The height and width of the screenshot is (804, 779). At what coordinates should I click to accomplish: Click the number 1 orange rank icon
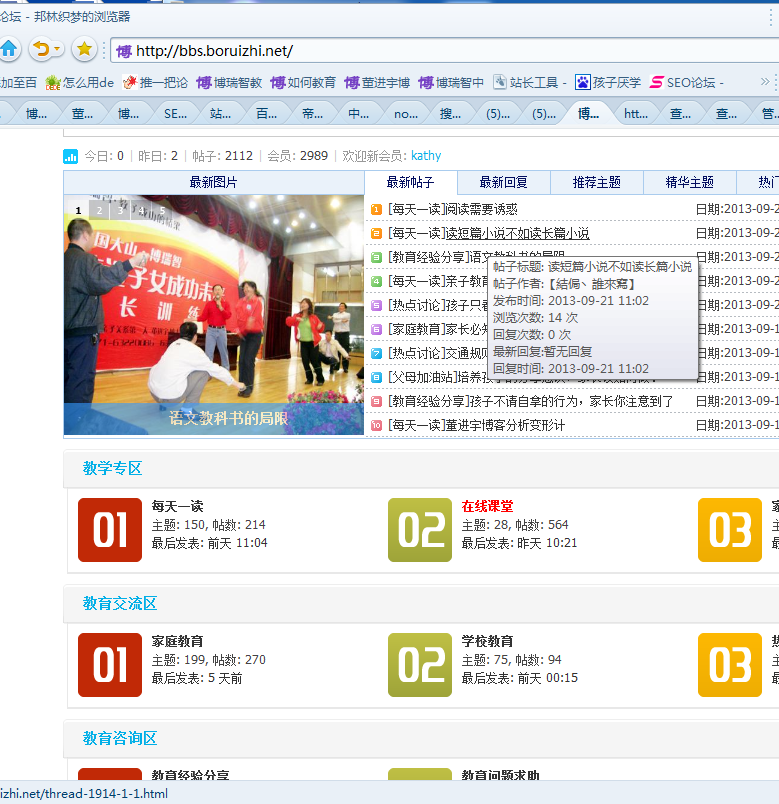pos(376,209)
